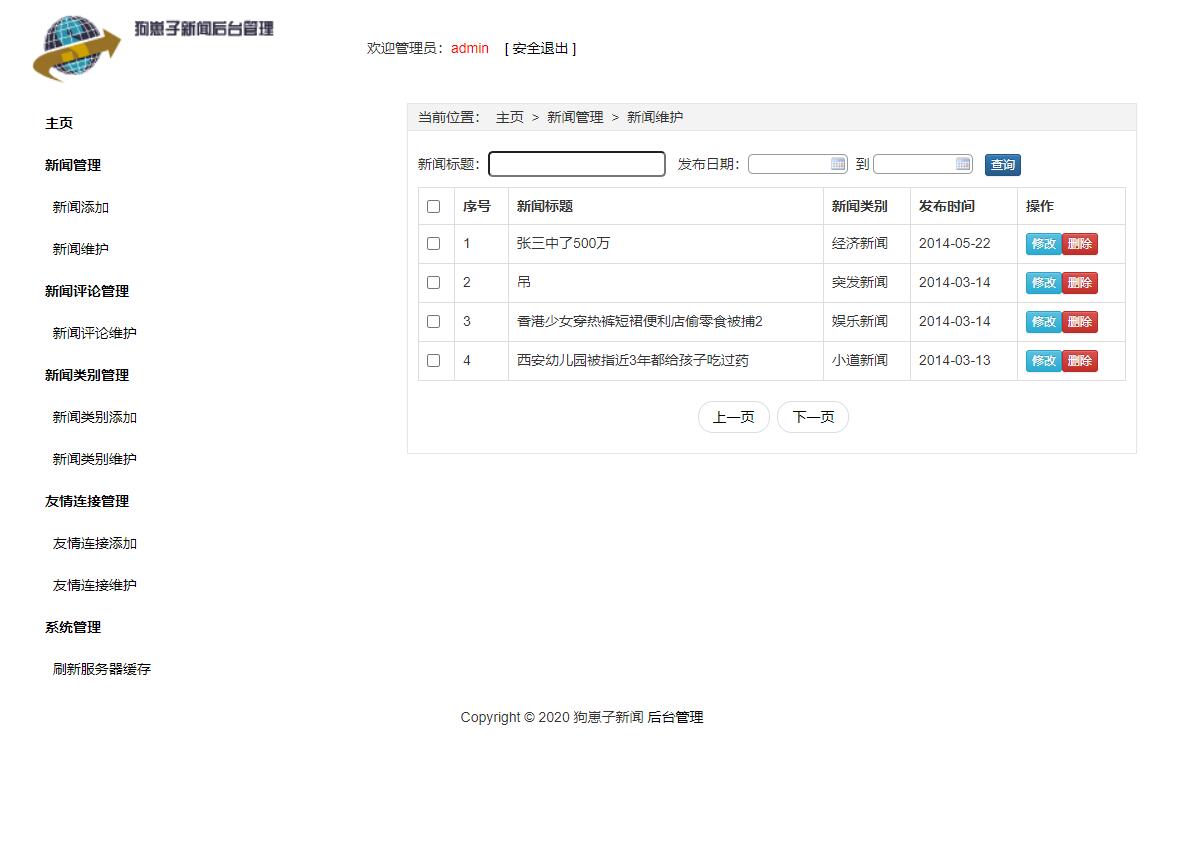This screenshot has width=1191, height=843.
Task: Check the checkbox for 西安幼儿园 news row
Action: pyautogui.click(x=435, y=360)
